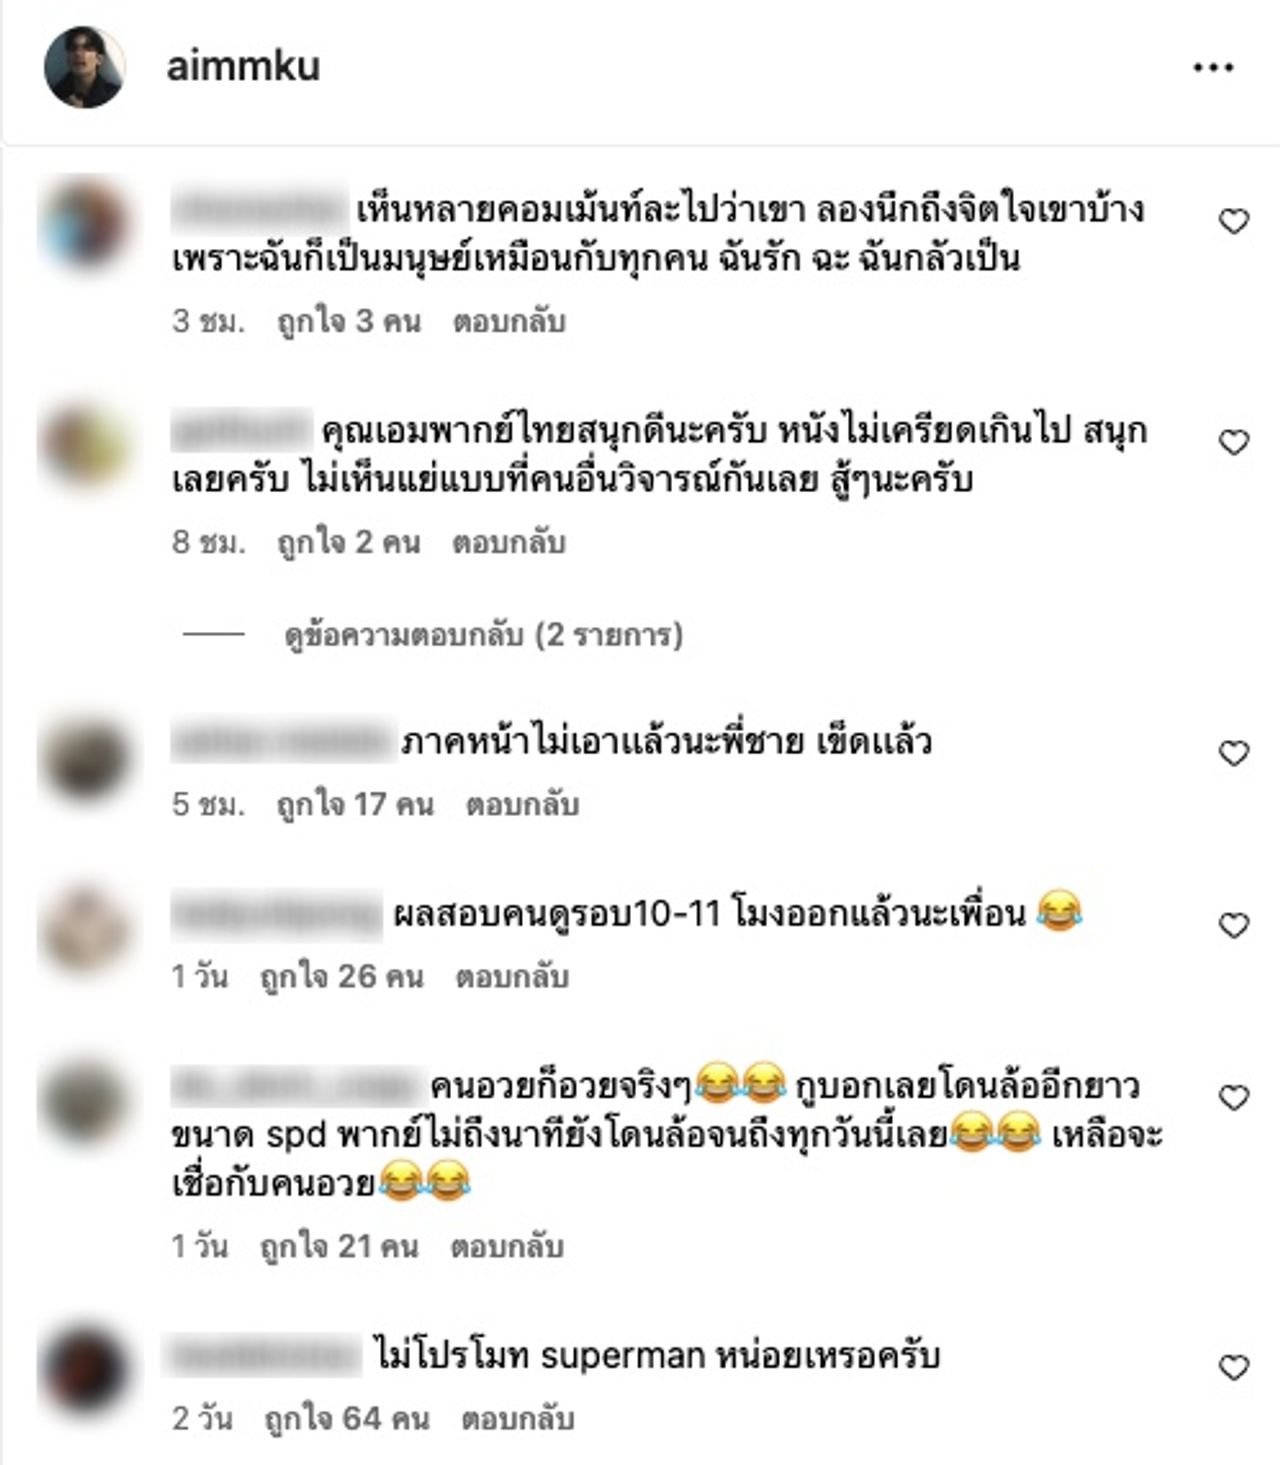The width and height of the screenshot is (1280, 1465).
Task: Open the three-dot more options menu
Action: pos(1212,68)
